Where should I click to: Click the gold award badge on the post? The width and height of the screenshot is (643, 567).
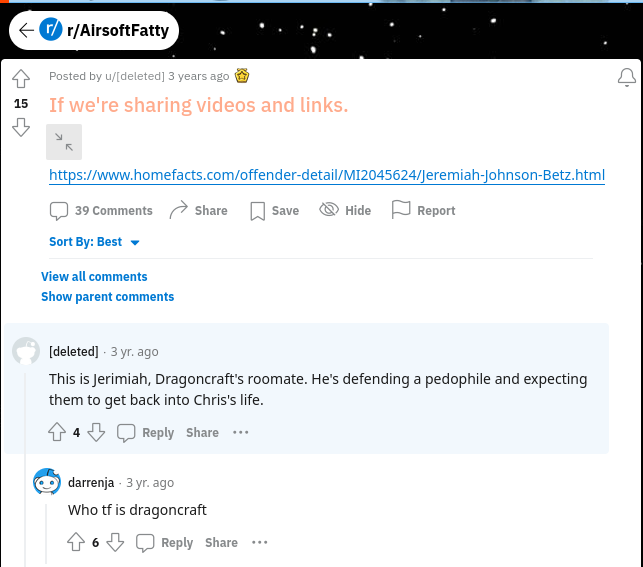(x=242, y=76)
